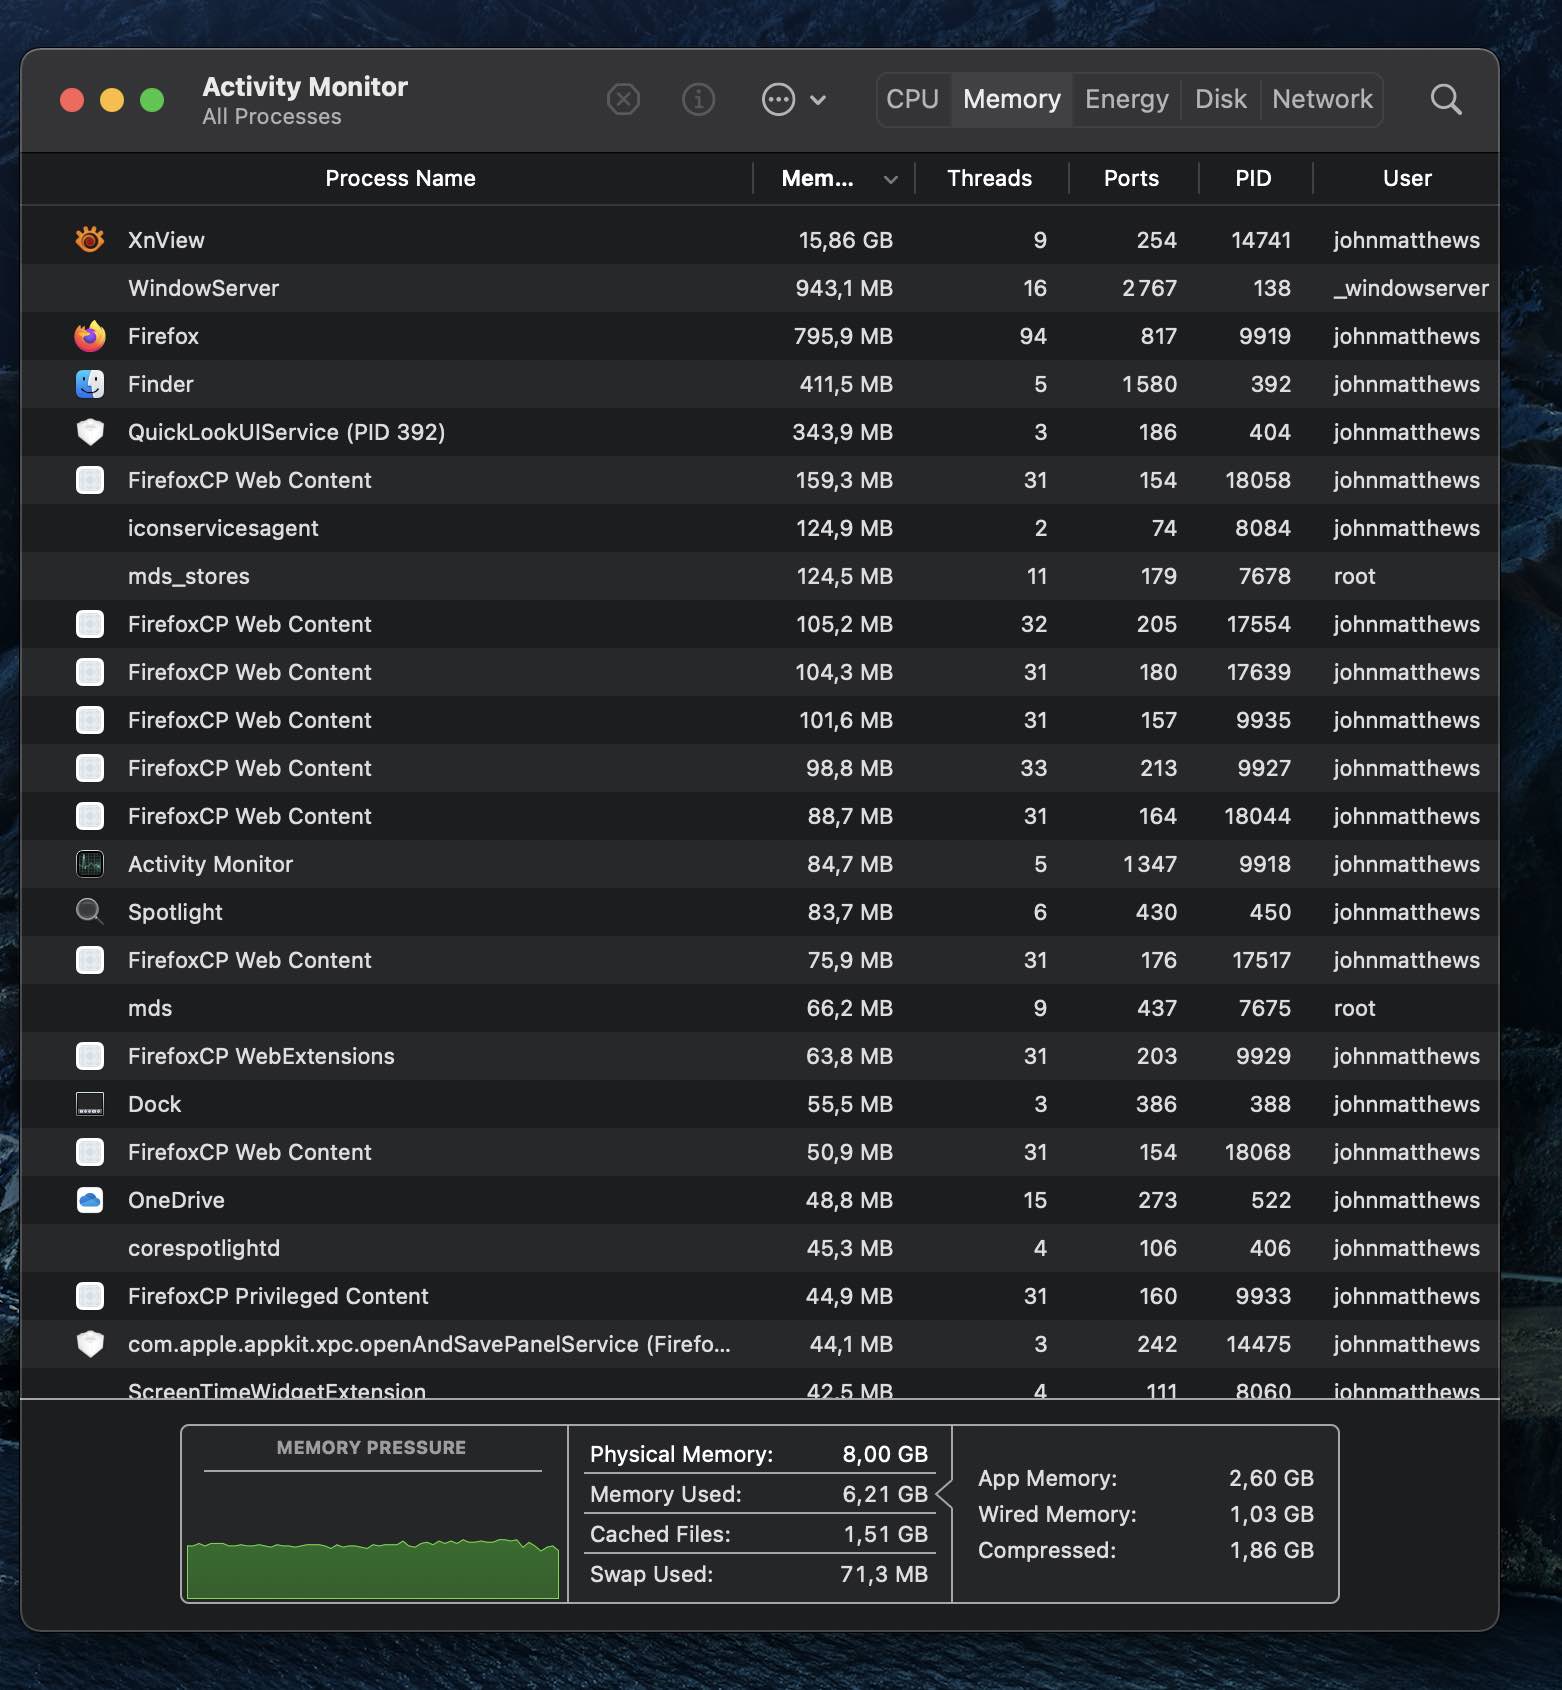The image size is (1562, 1690).
Task: Switch to the CPU tab
Action: coord(912,100)
